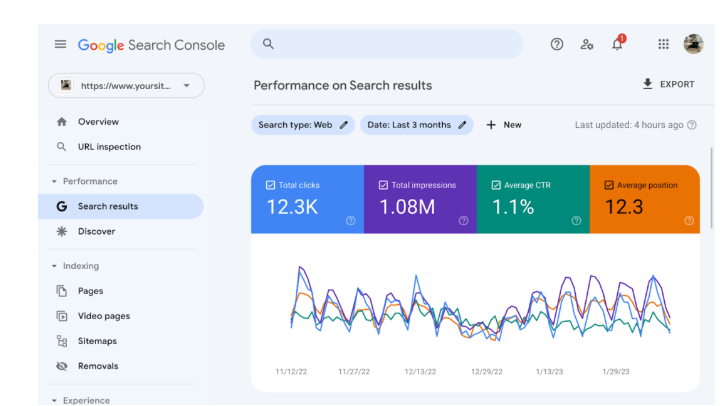This screenshot has height=406, width=727.
Task: Show help for Total clicks
Action: 351,221
